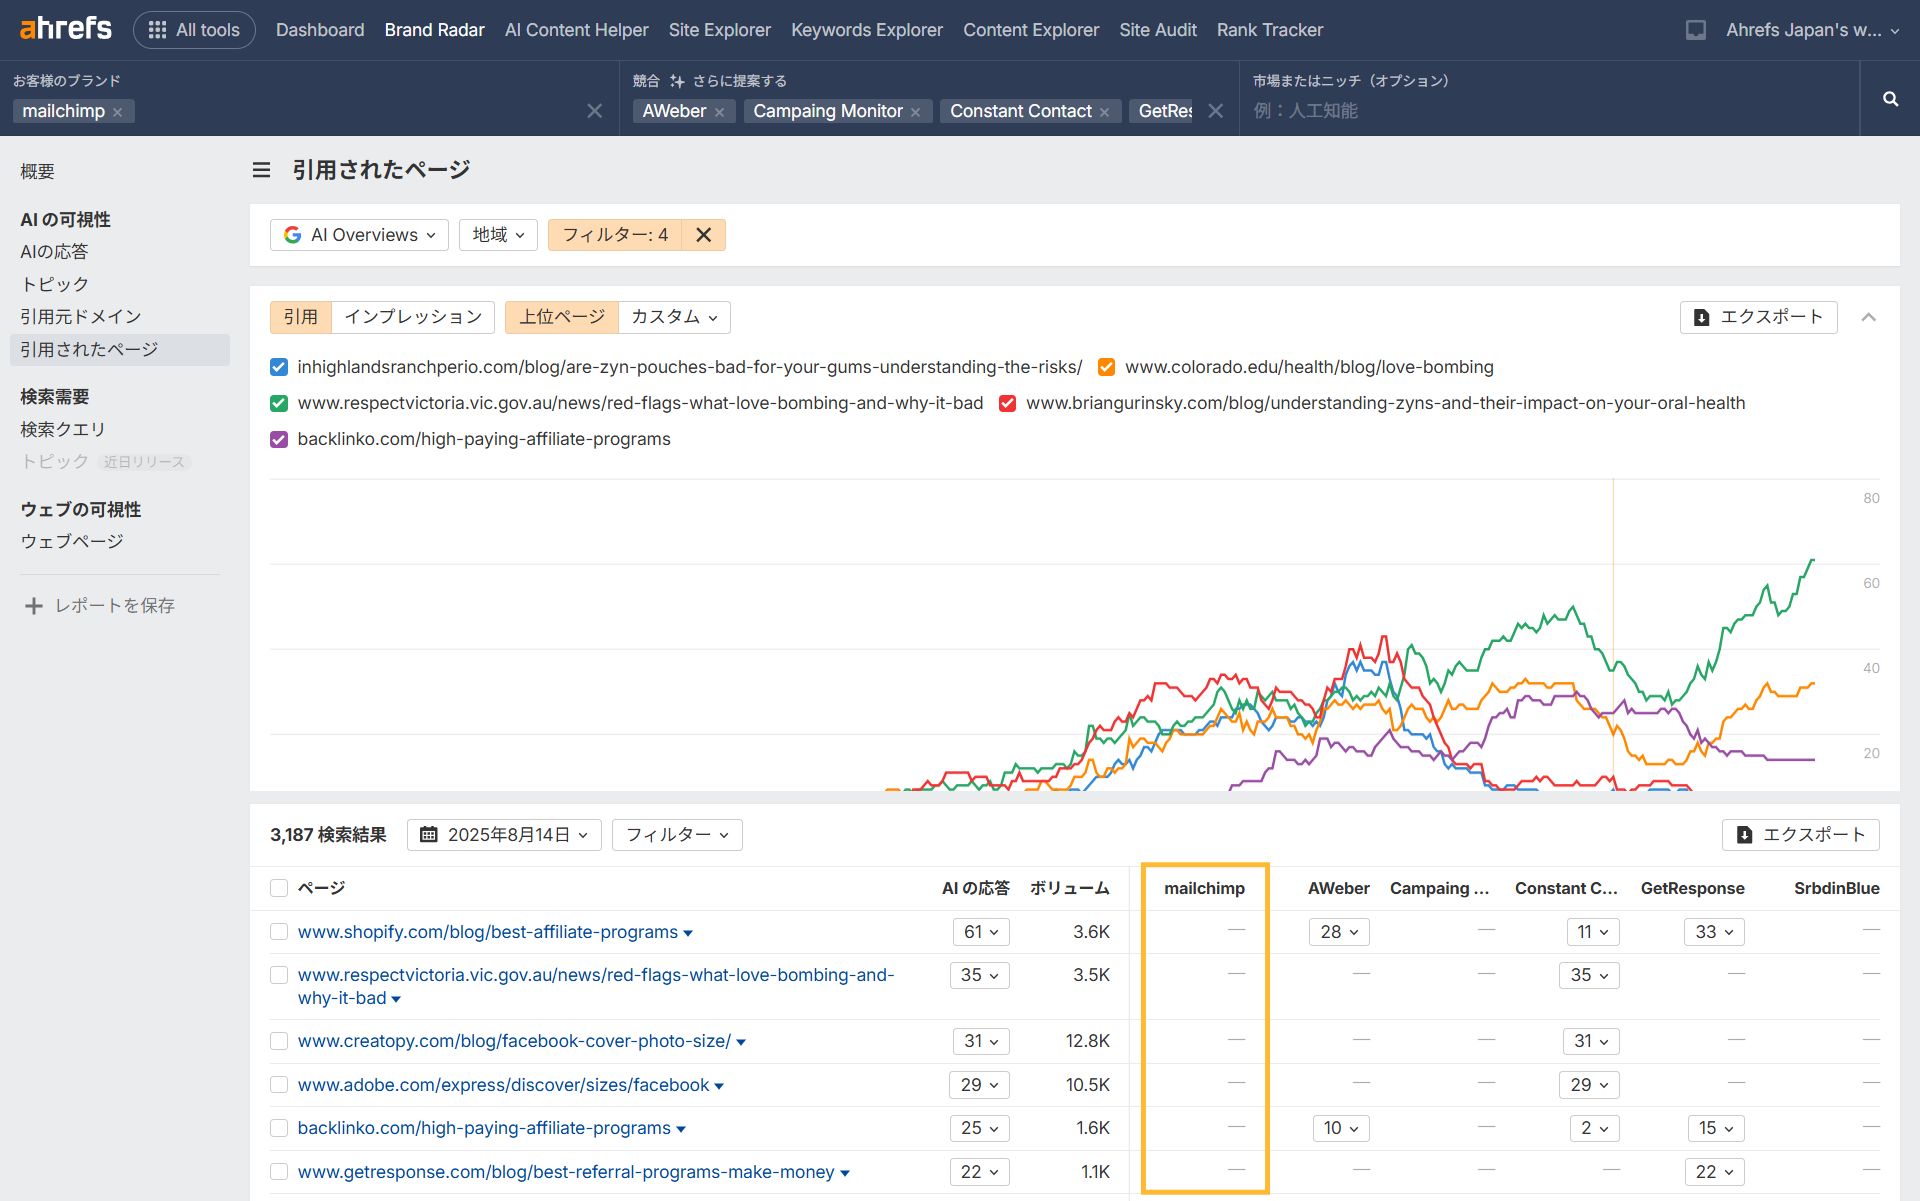Image resolution: width=1920 pixels, height=1201 pixels.
Task: Click the plus icon next to レポートを保存
Action: coord(33,605)
